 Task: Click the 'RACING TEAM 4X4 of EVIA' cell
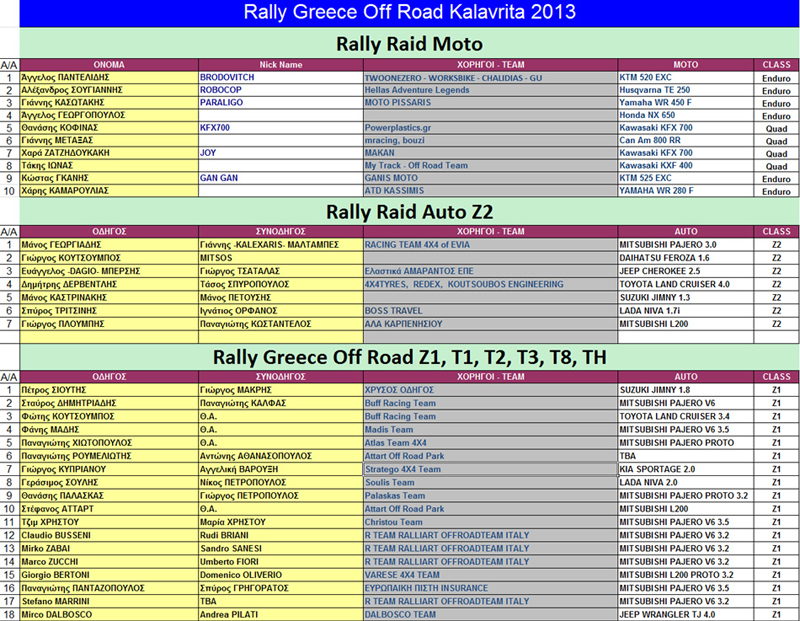[x=490, y=245]
